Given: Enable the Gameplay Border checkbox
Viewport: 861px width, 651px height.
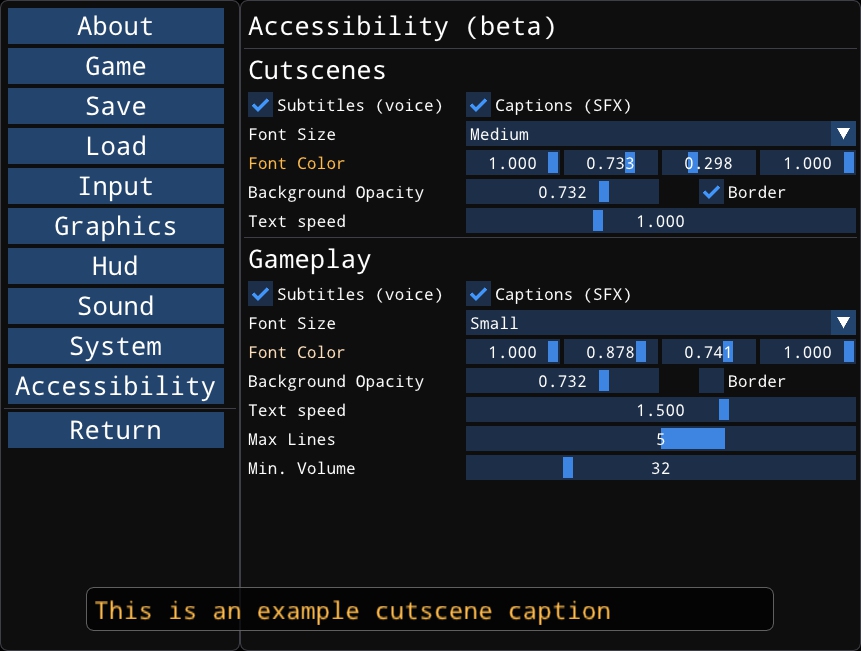Looking at the screenshot, I should (711, 381).
